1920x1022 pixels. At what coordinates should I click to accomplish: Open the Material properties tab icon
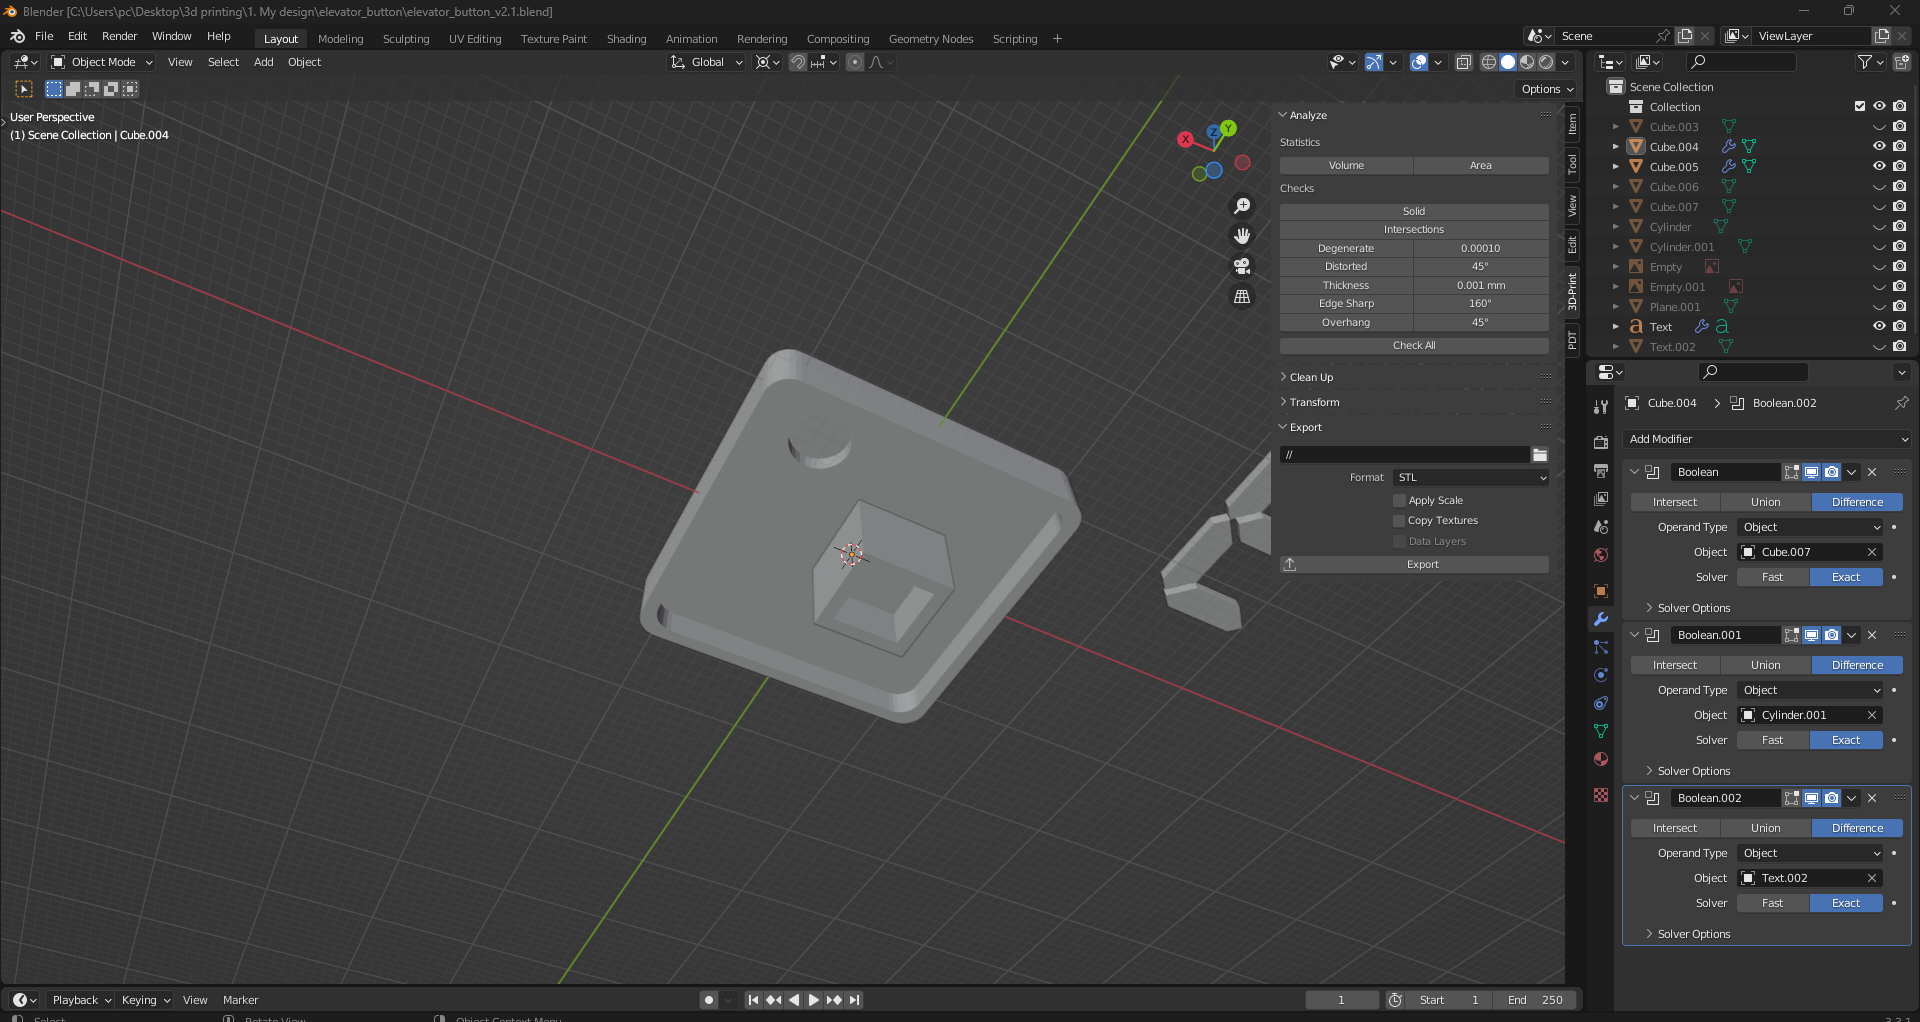(x=1601, y=759)
